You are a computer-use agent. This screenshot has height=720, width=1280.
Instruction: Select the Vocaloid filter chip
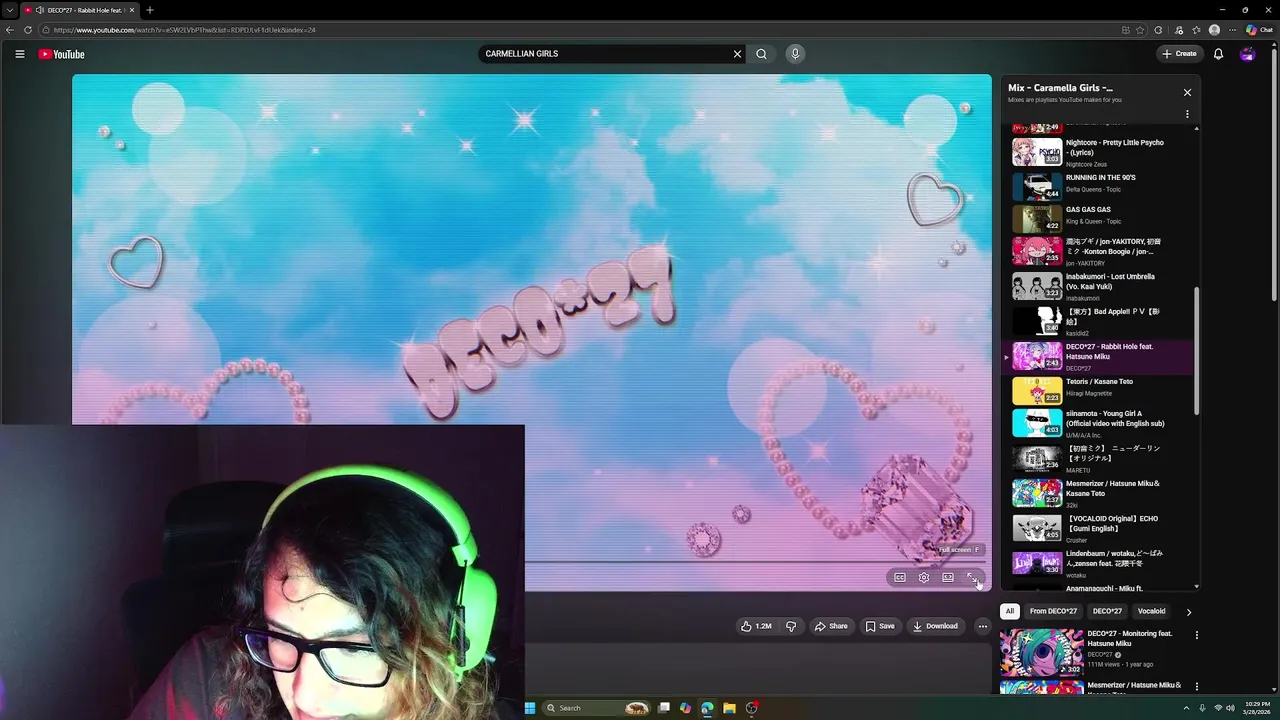tap(1151, 611)
